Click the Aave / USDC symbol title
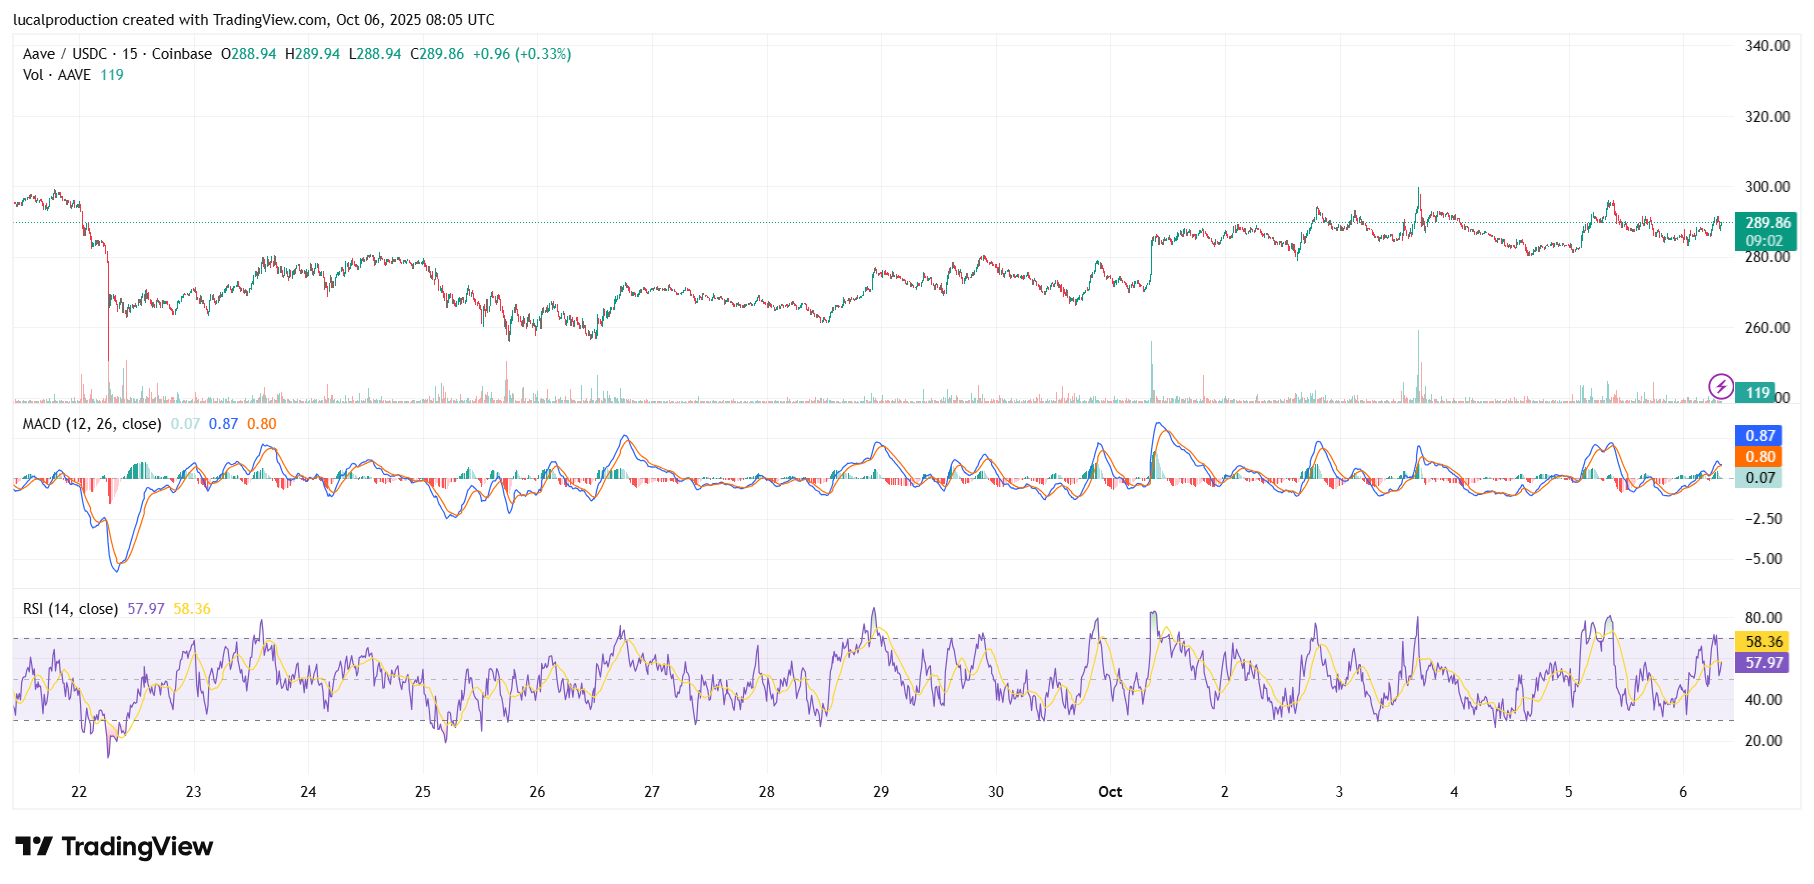 [x=65, y=54]
